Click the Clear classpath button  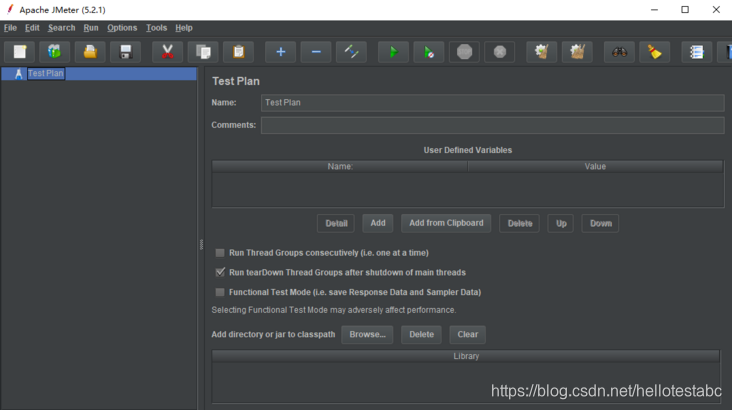(x=467, y=334)
